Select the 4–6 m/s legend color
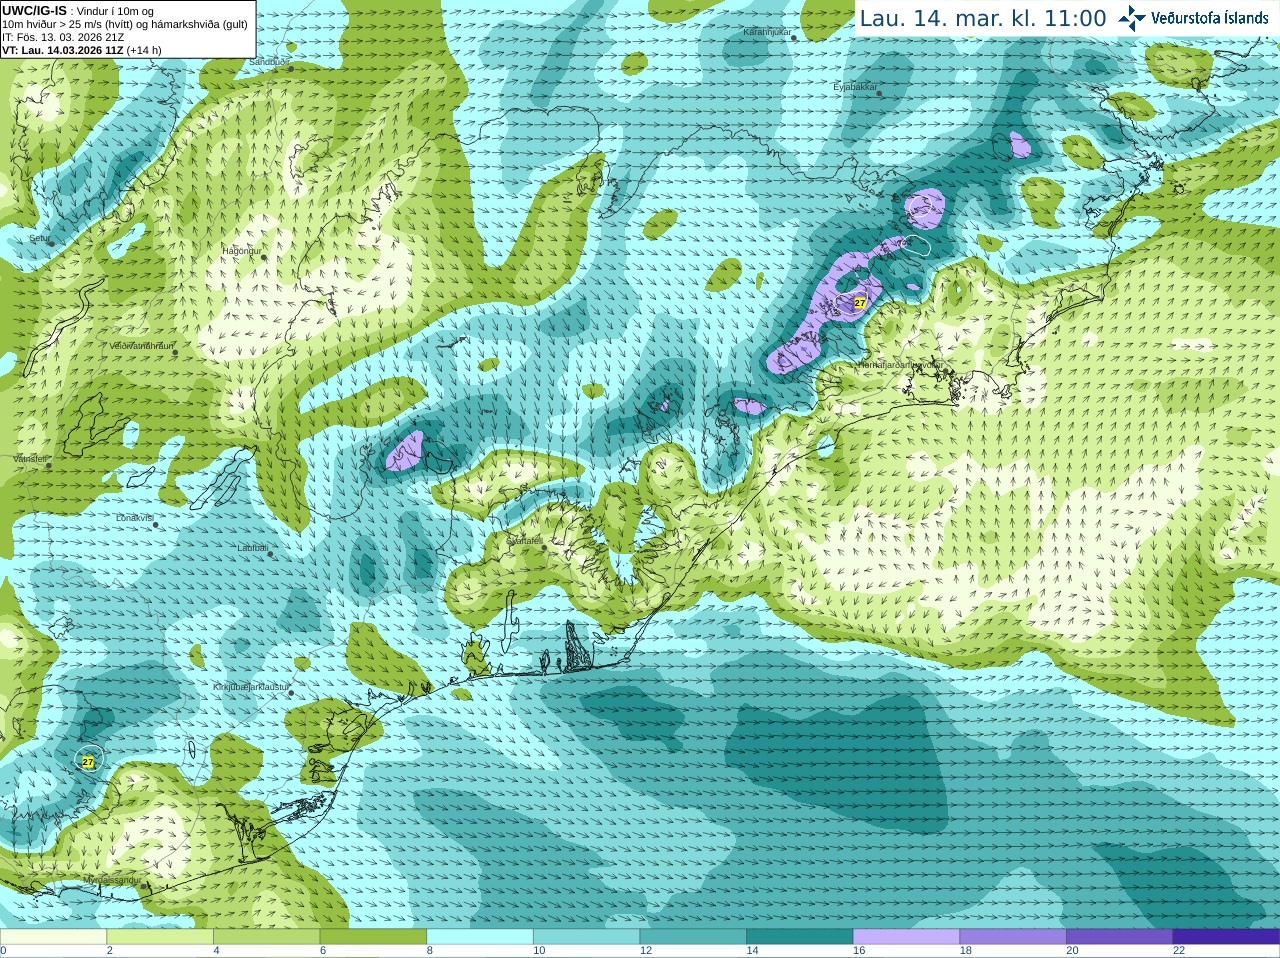This screenshot has width=1280, height=958. point(266,937)
